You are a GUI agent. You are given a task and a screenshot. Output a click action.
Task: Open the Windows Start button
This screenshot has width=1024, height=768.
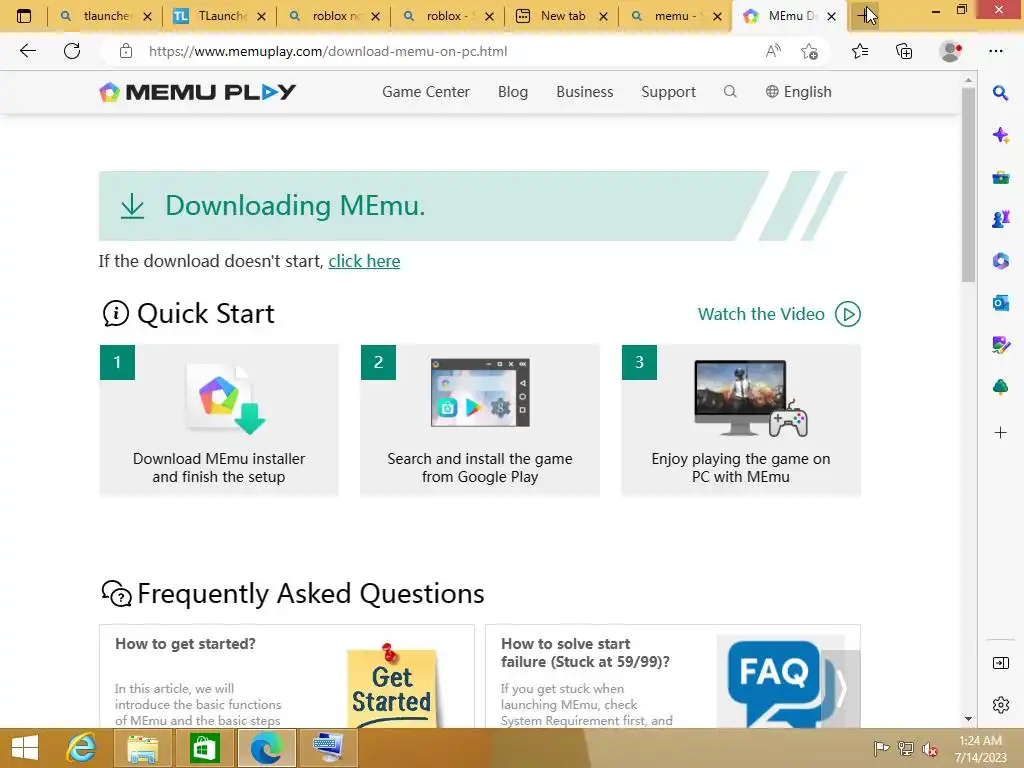25,748
